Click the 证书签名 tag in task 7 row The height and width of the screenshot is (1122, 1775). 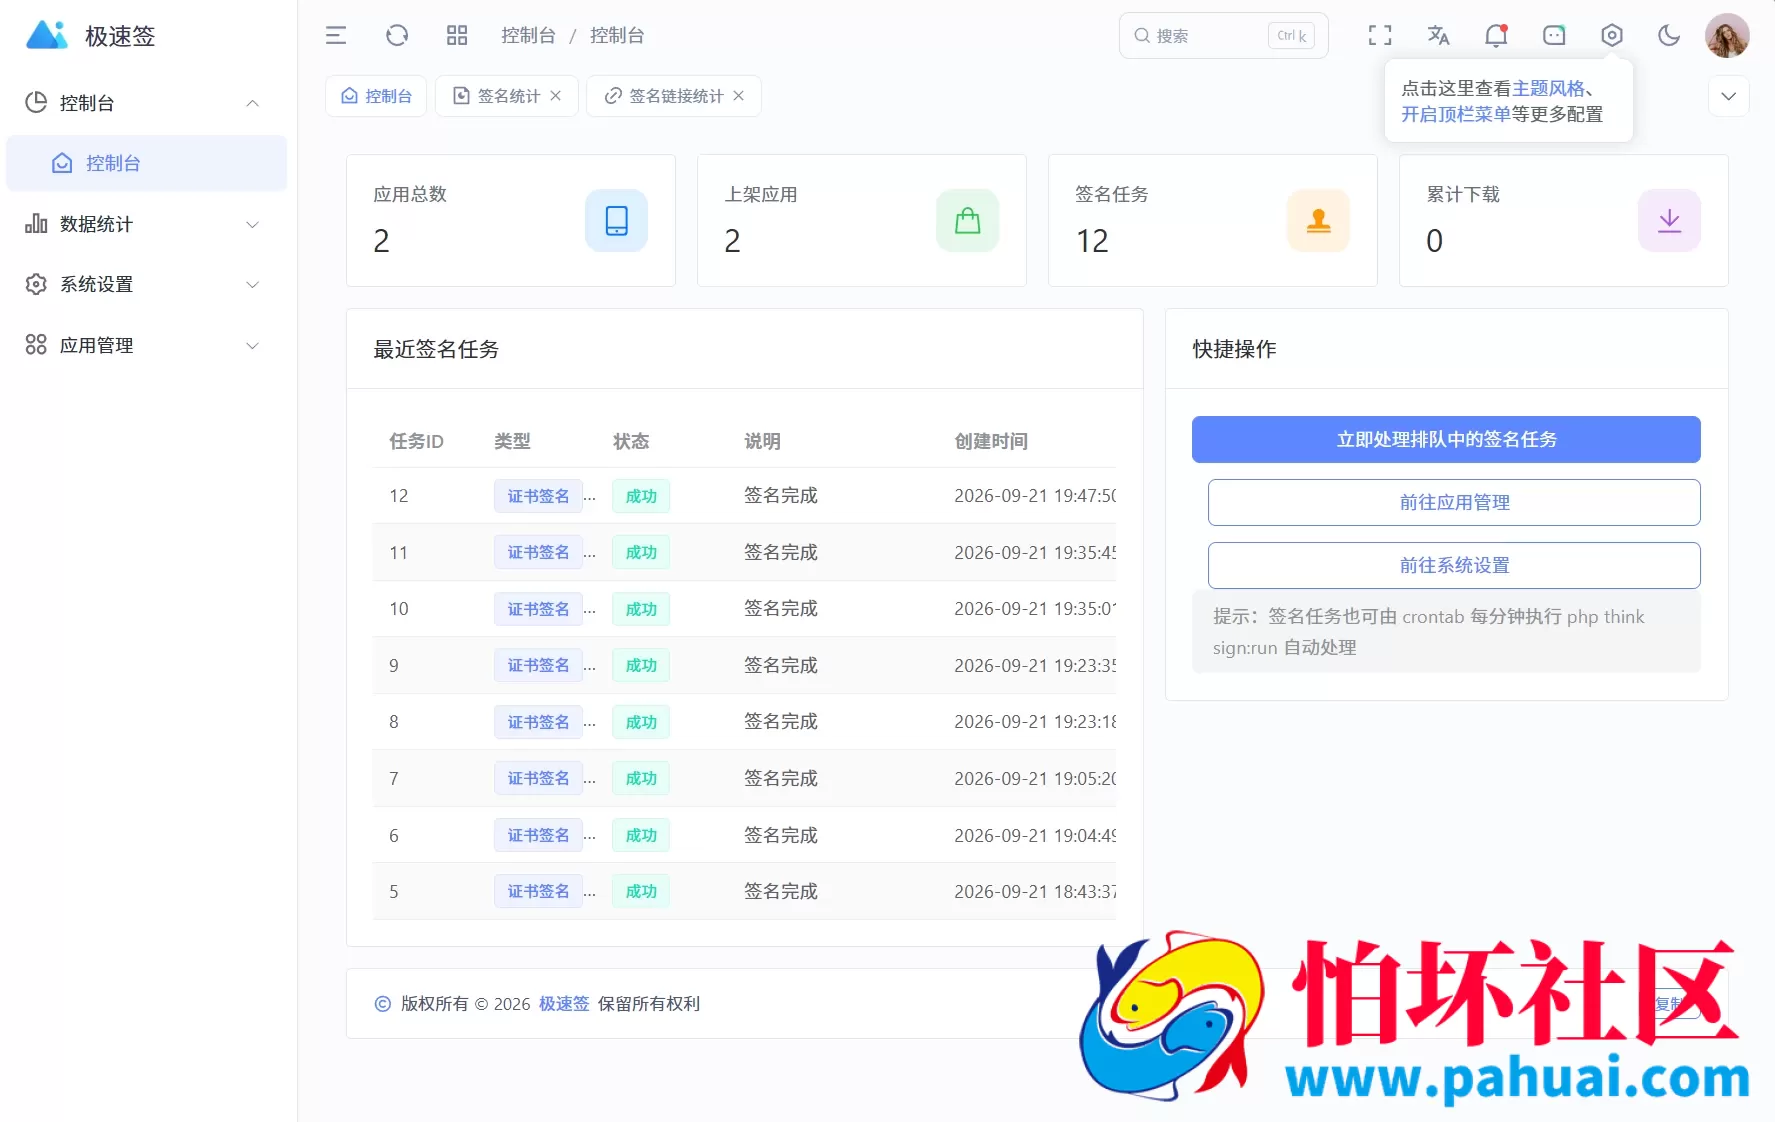coord(538,778)
